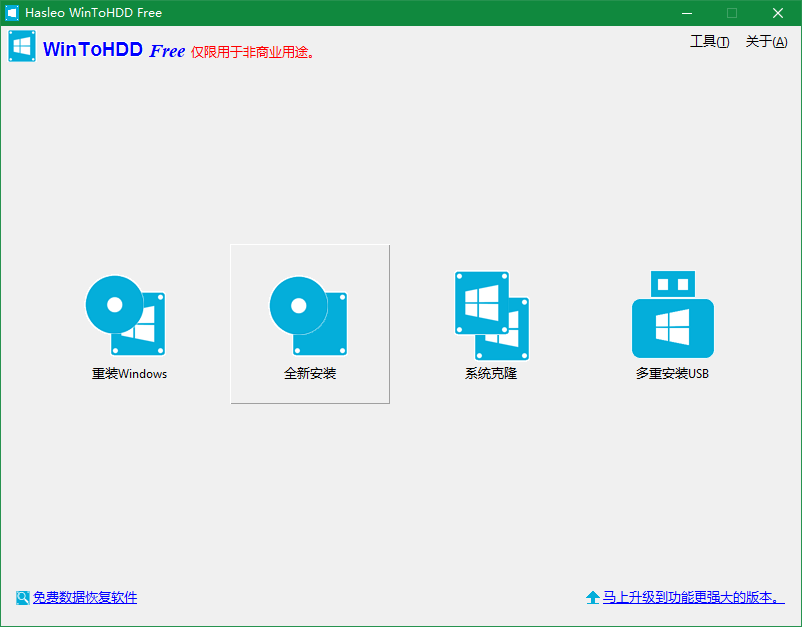Image resolution: width=802 pixels, height=627 pixels.
Task: Click the 重装Windows disc icon
Action: pyautogui.click(x=125, y=315)
